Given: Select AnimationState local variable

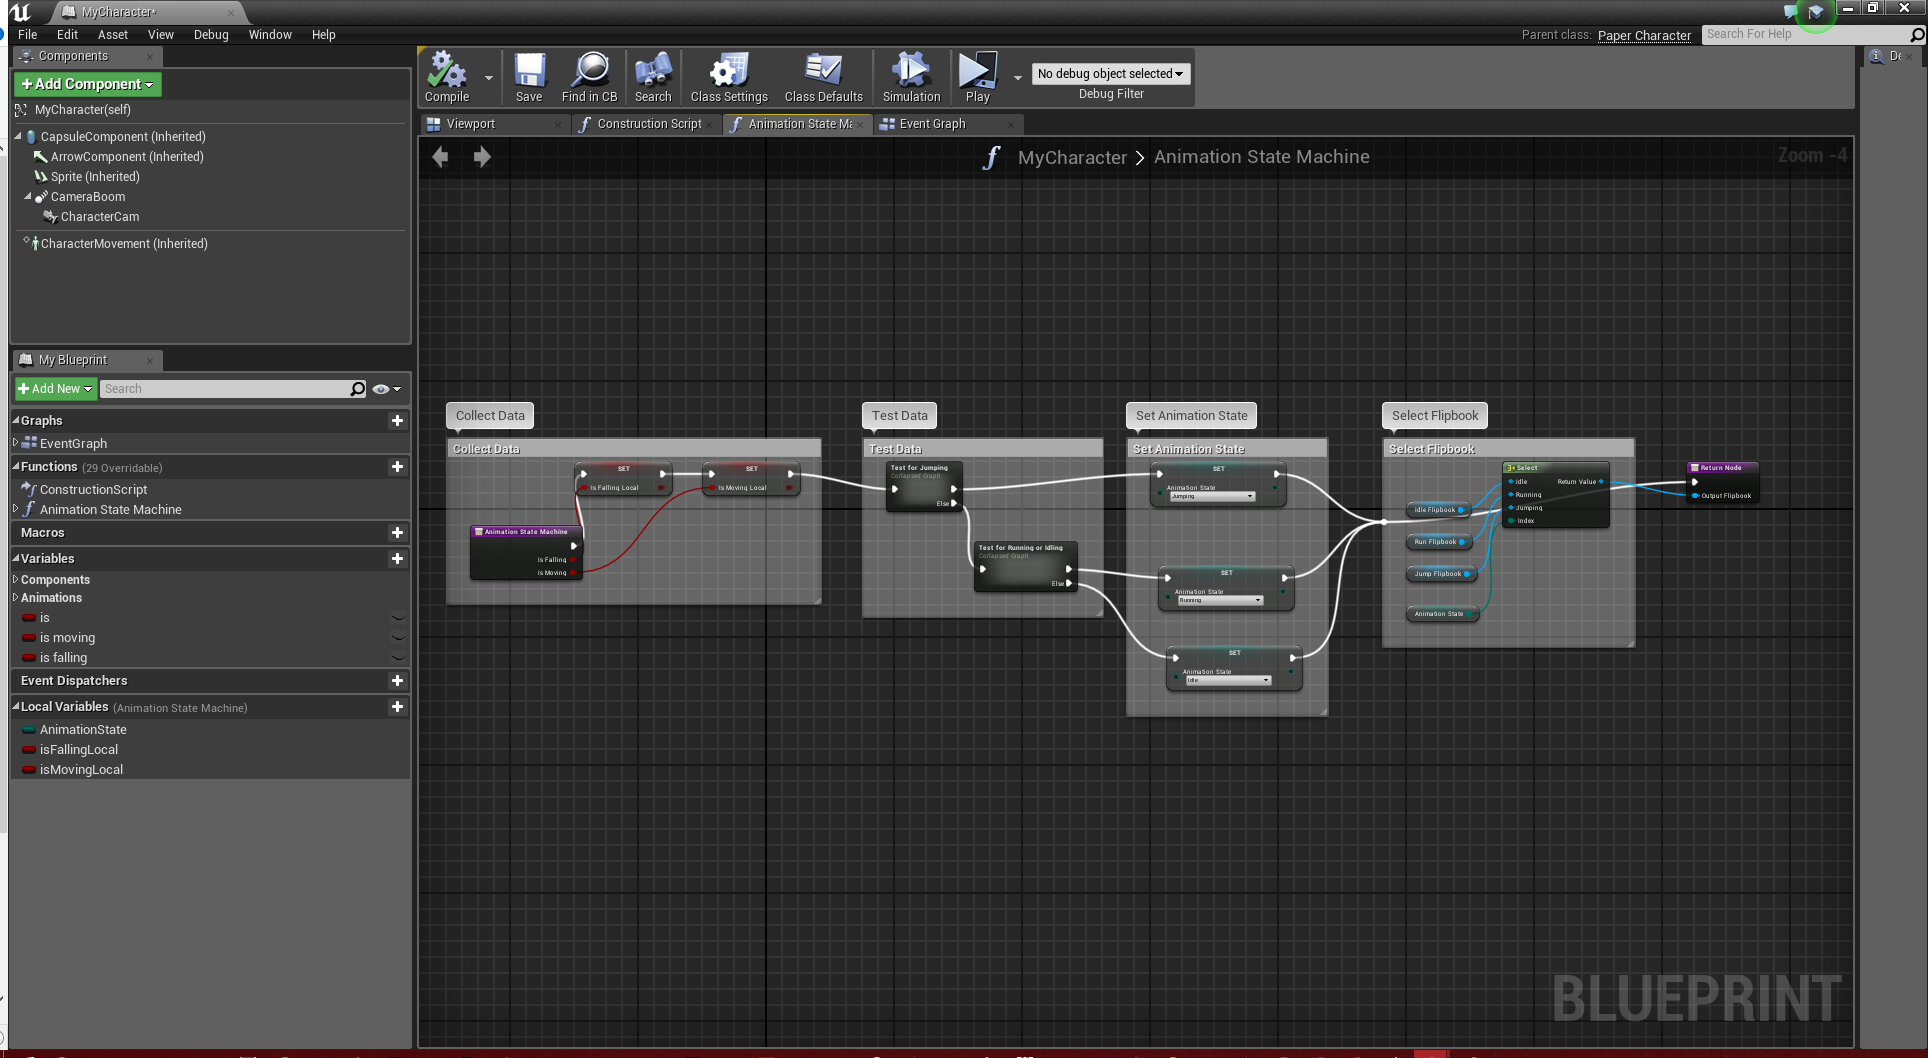Looking at the screenshot, I should 83,729.
